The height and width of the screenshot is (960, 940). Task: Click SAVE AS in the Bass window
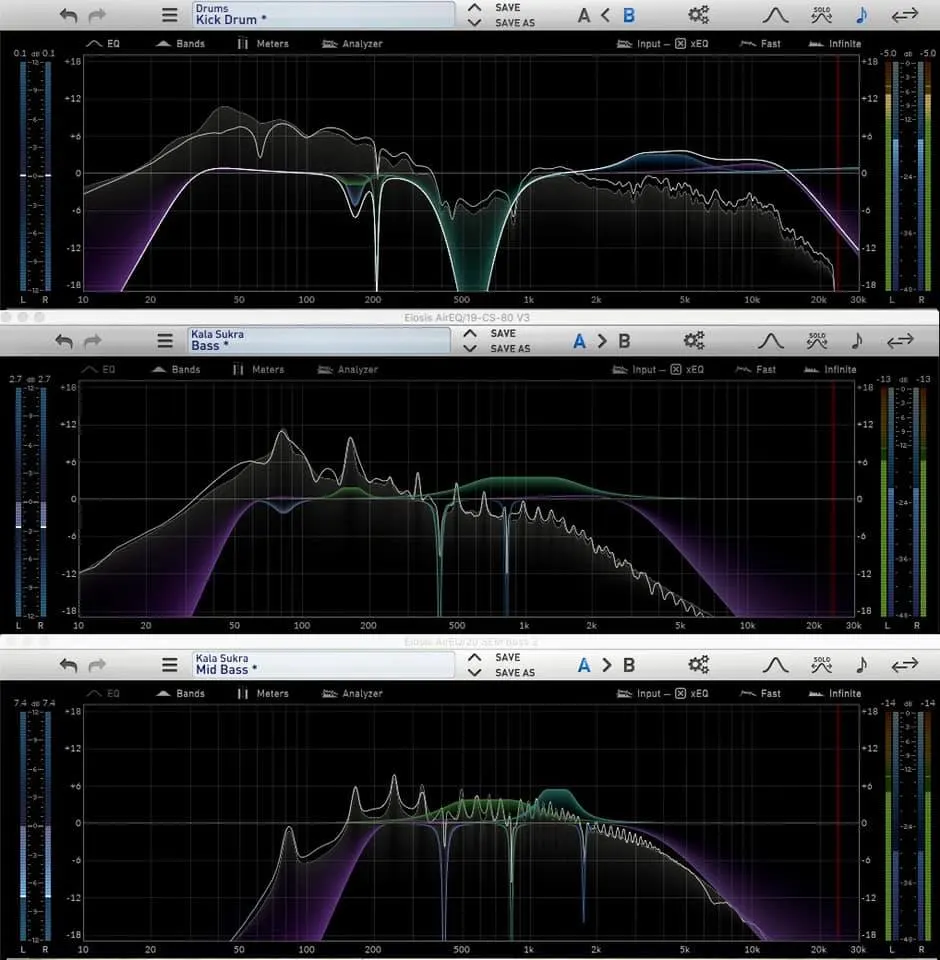(x=510, y=348)
